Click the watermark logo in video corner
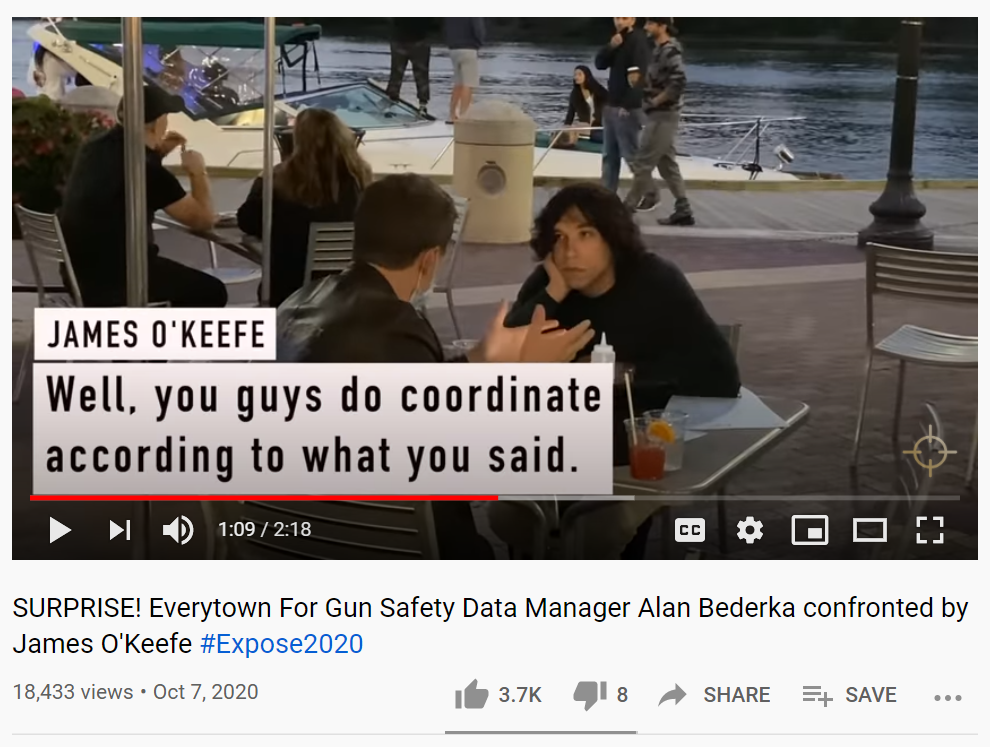 pos(929,452)
